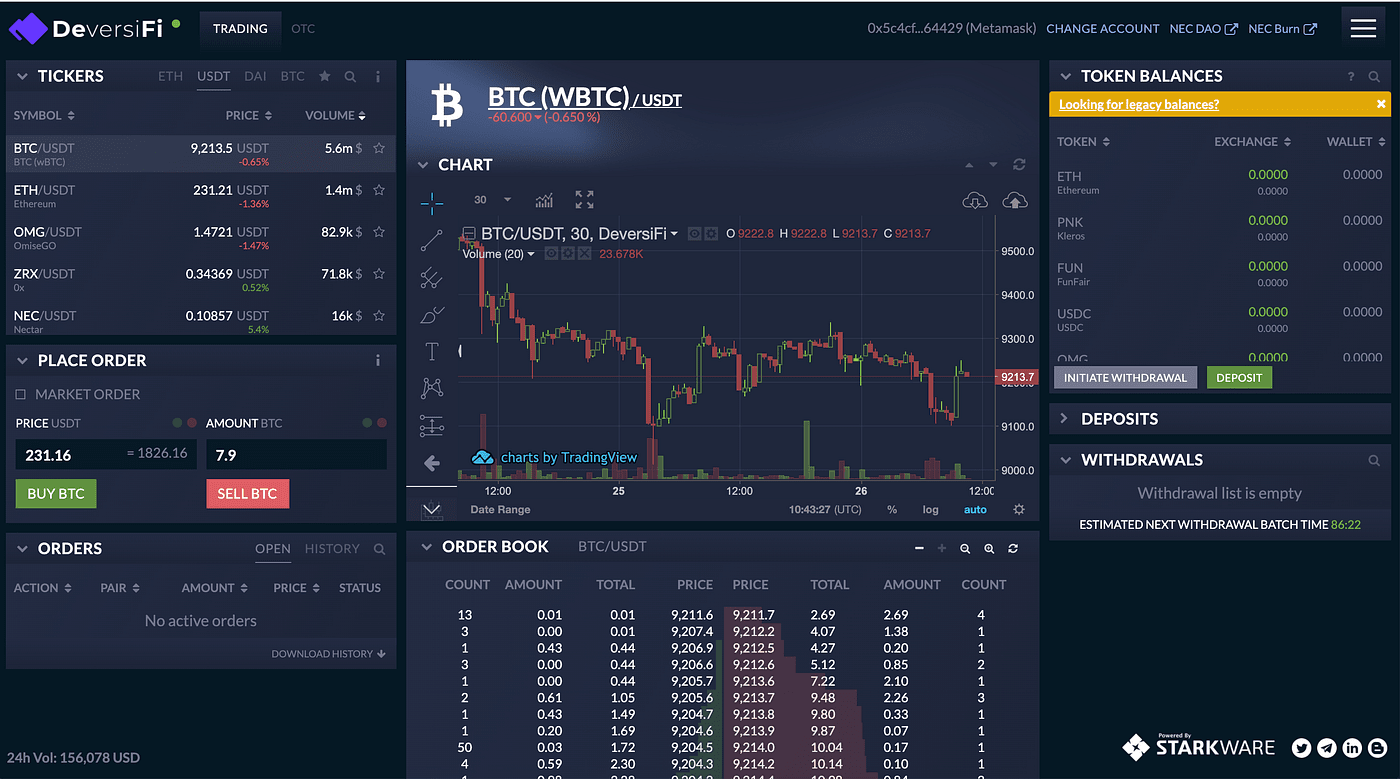Open the Token Balances help question mark
Viewport: 1400px width, 779px height.
click(1350, 76)
